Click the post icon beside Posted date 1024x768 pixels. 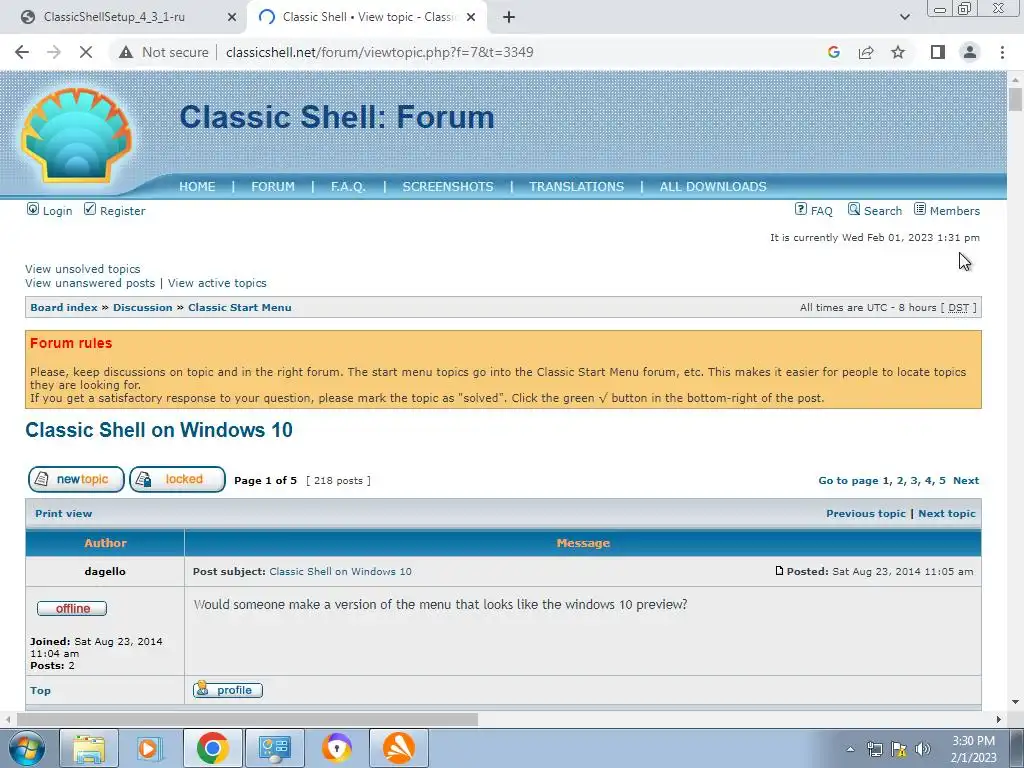pyautogui.click(x=779, y=571)
